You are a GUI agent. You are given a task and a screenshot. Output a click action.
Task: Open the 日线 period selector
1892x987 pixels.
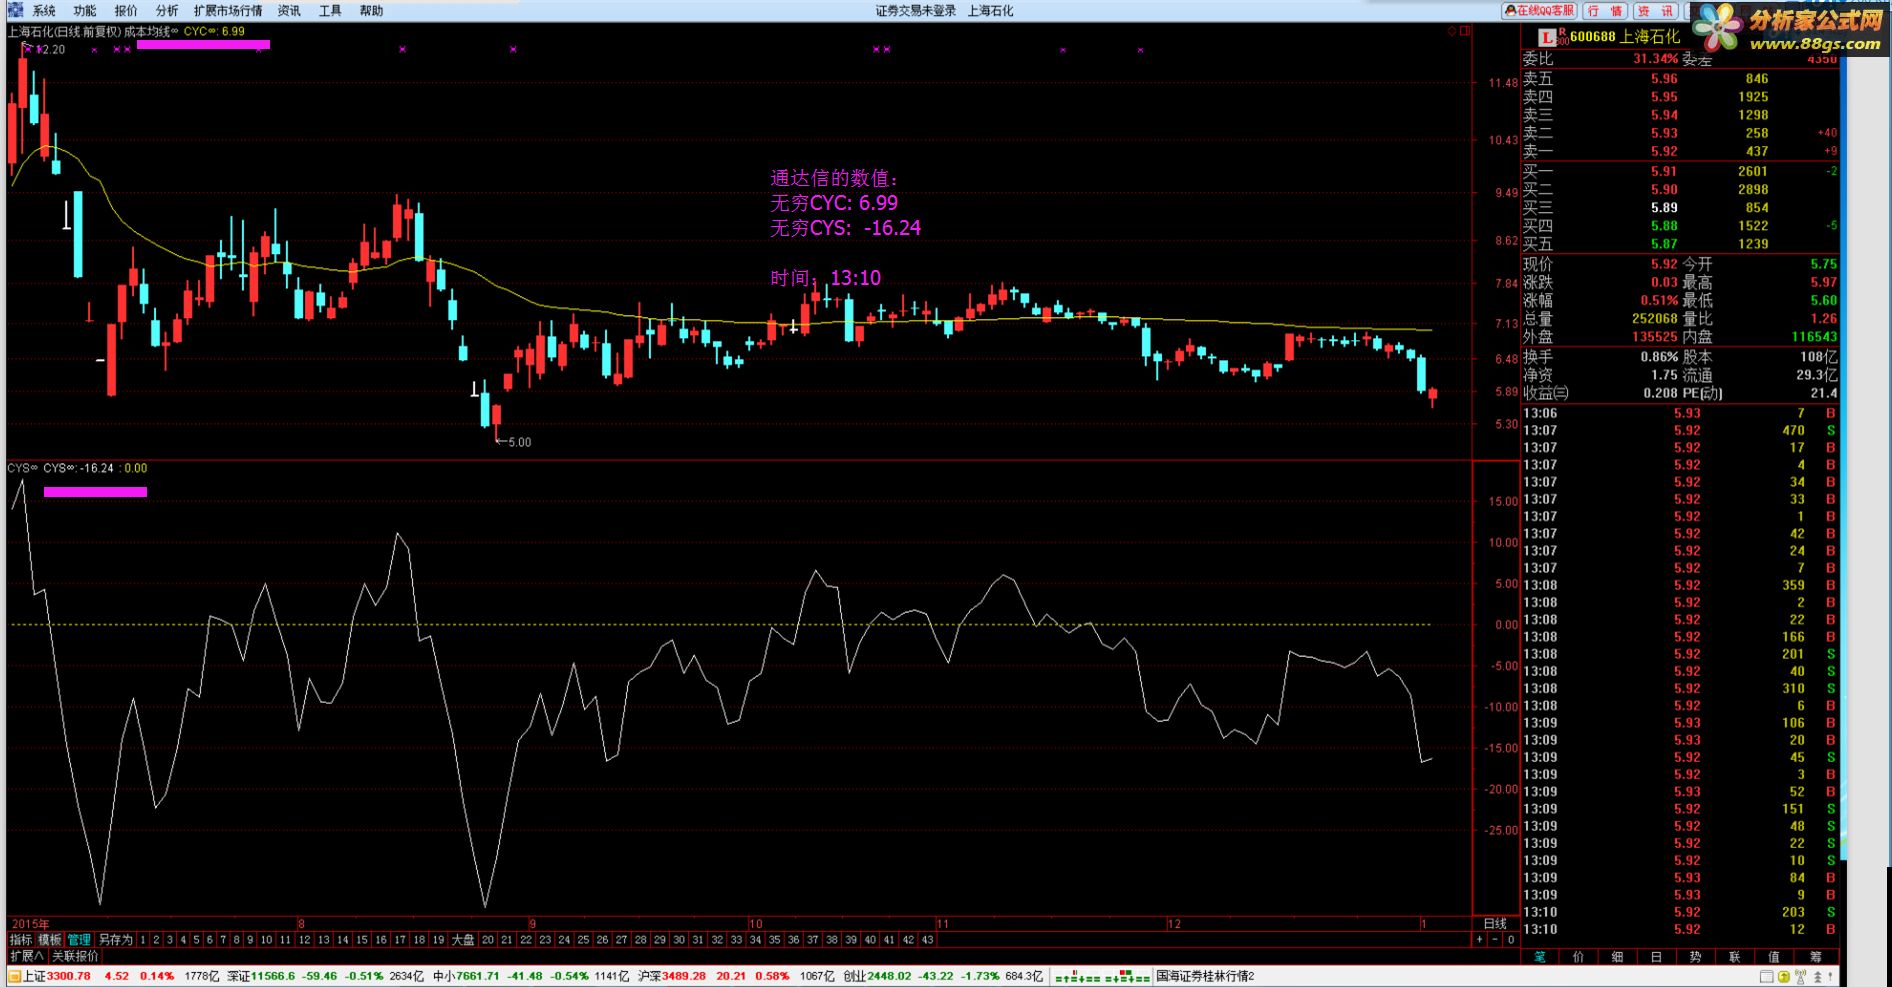[1495, 924]
